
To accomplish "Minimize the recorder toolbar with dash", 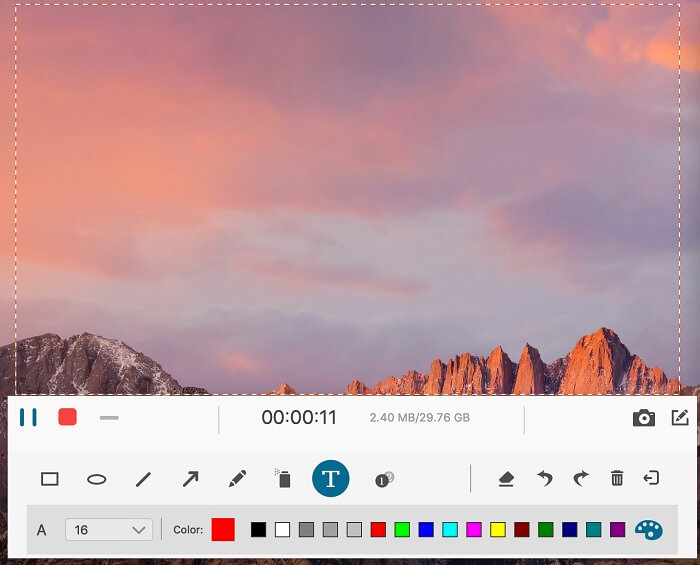I will tap(109, 418).
